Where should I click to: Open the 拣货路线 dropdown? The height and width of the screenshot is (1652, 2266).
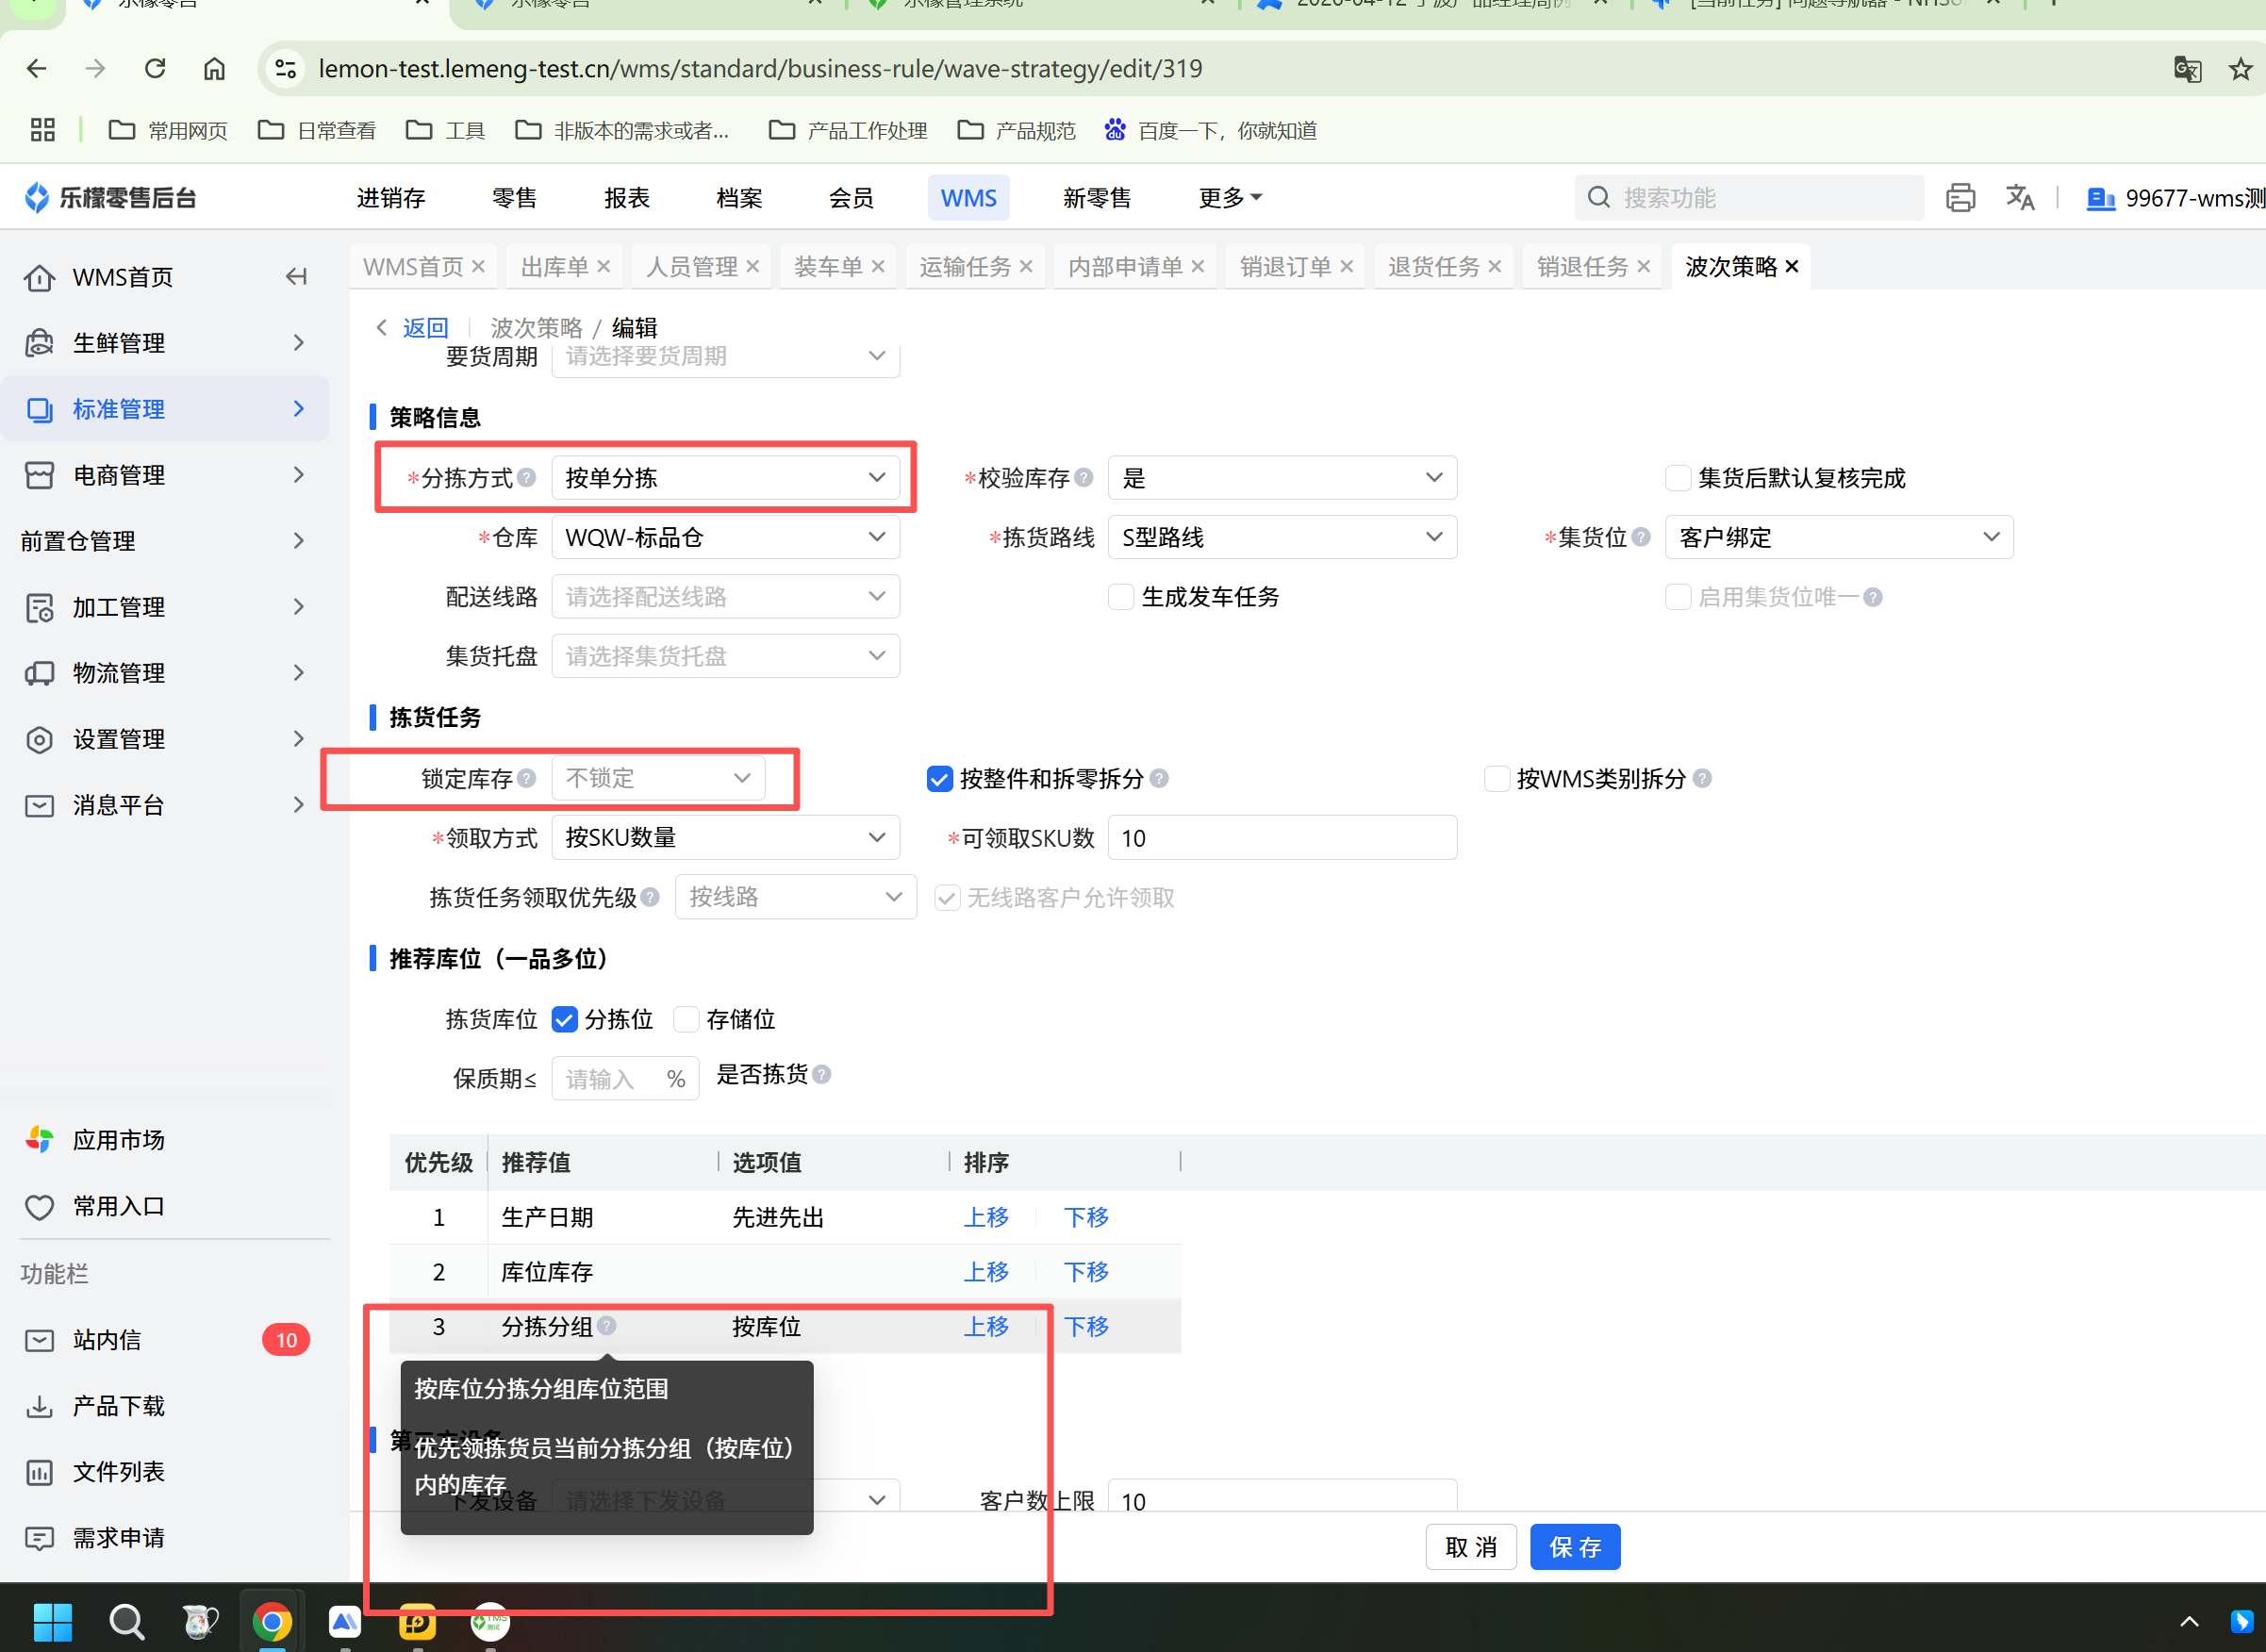click(x=1281, y=537)
